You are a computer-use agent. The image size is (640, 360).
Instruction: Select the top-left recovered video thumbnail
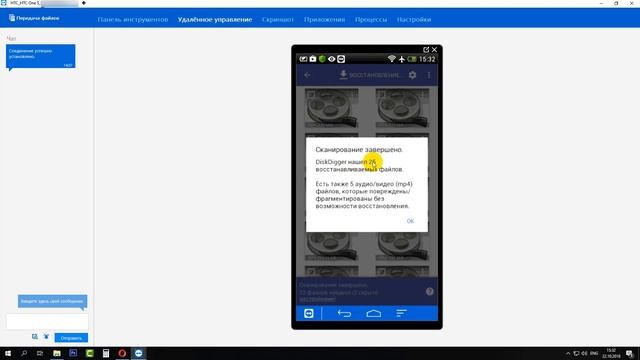(x=331, y=108)
